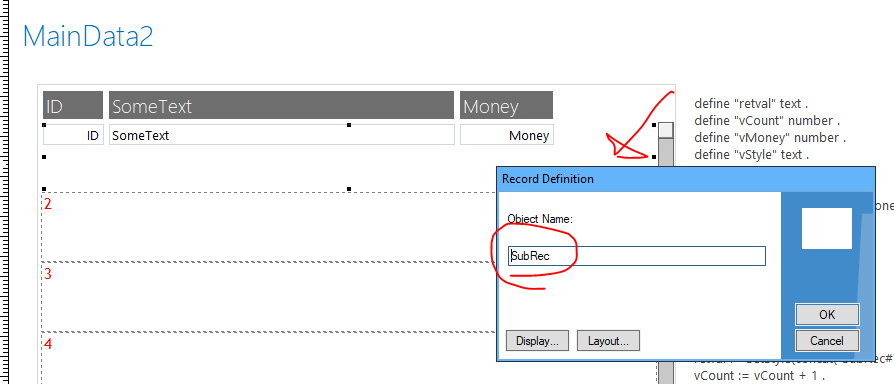Focus the Object Name field containing SubRec
This screenshot has height=384, width=894.
pos(636,256)
